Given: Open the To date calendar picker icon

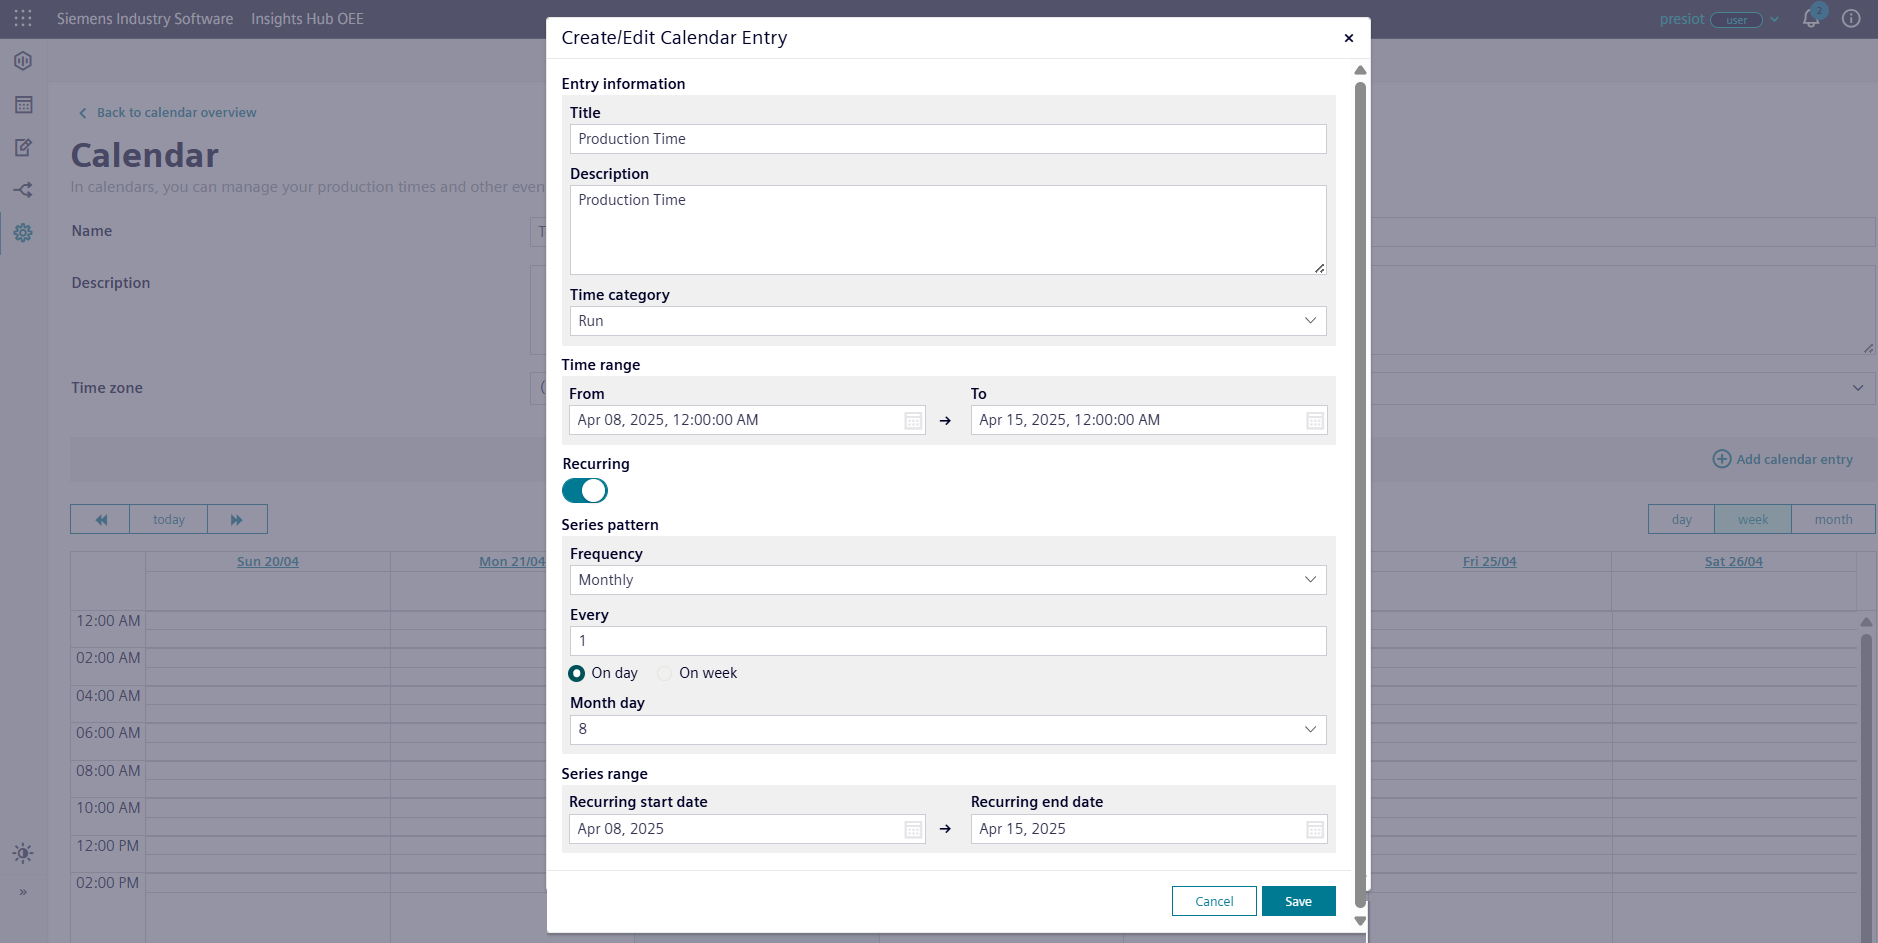Looking at the screenshot, I should tap(1315, 421).
